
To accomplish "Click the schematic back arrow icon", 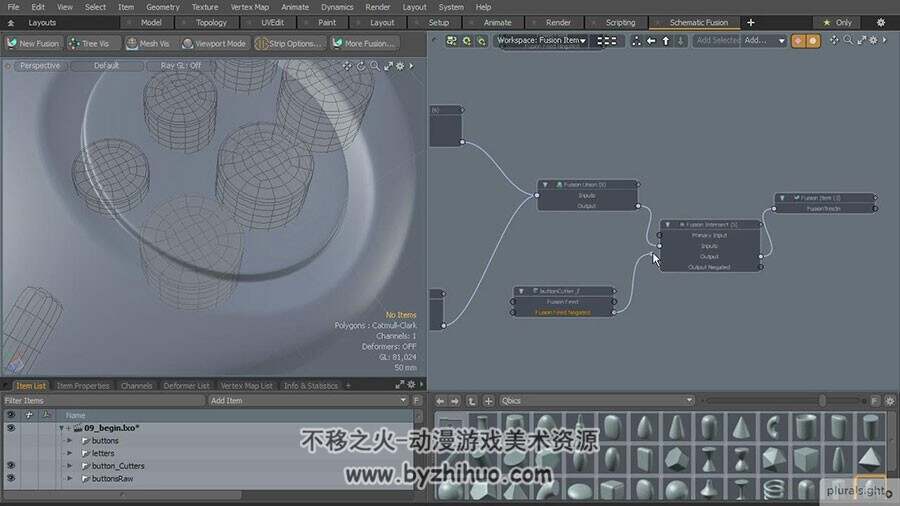I will tap(651, 41).
